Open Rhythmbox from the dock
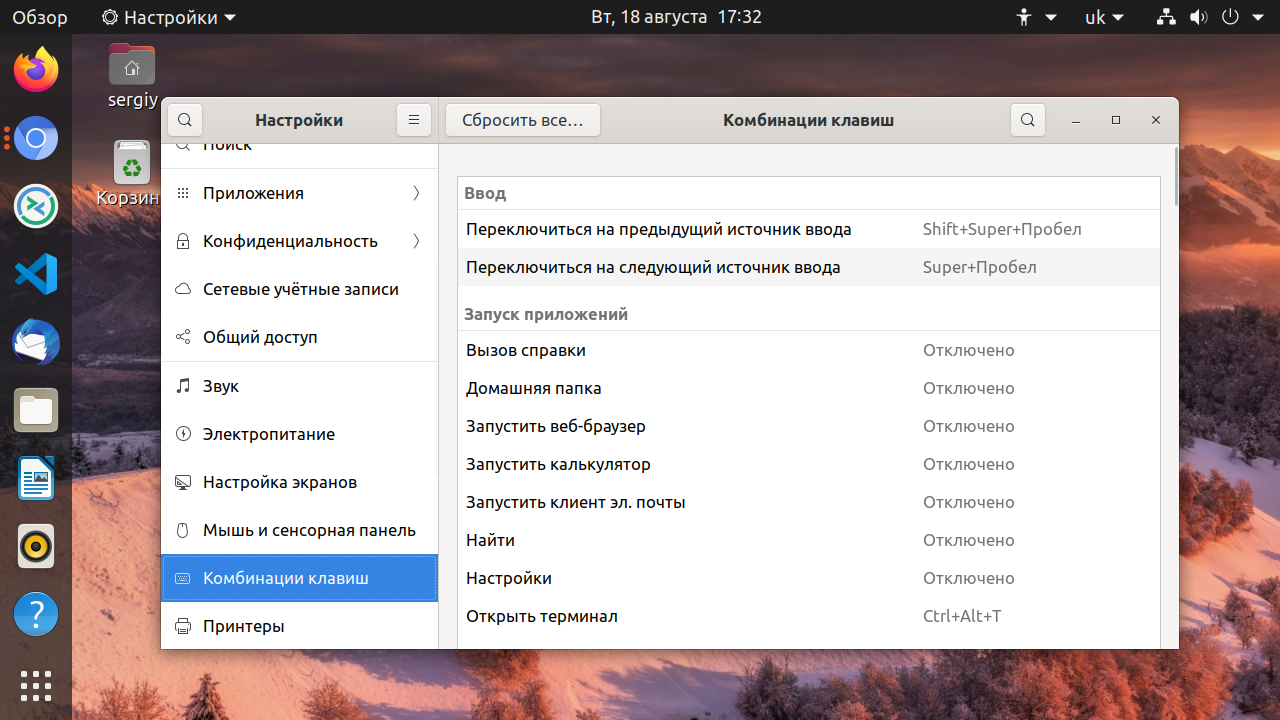The width and height of the screenshot is (1280, 720). [x=36, y=546]
